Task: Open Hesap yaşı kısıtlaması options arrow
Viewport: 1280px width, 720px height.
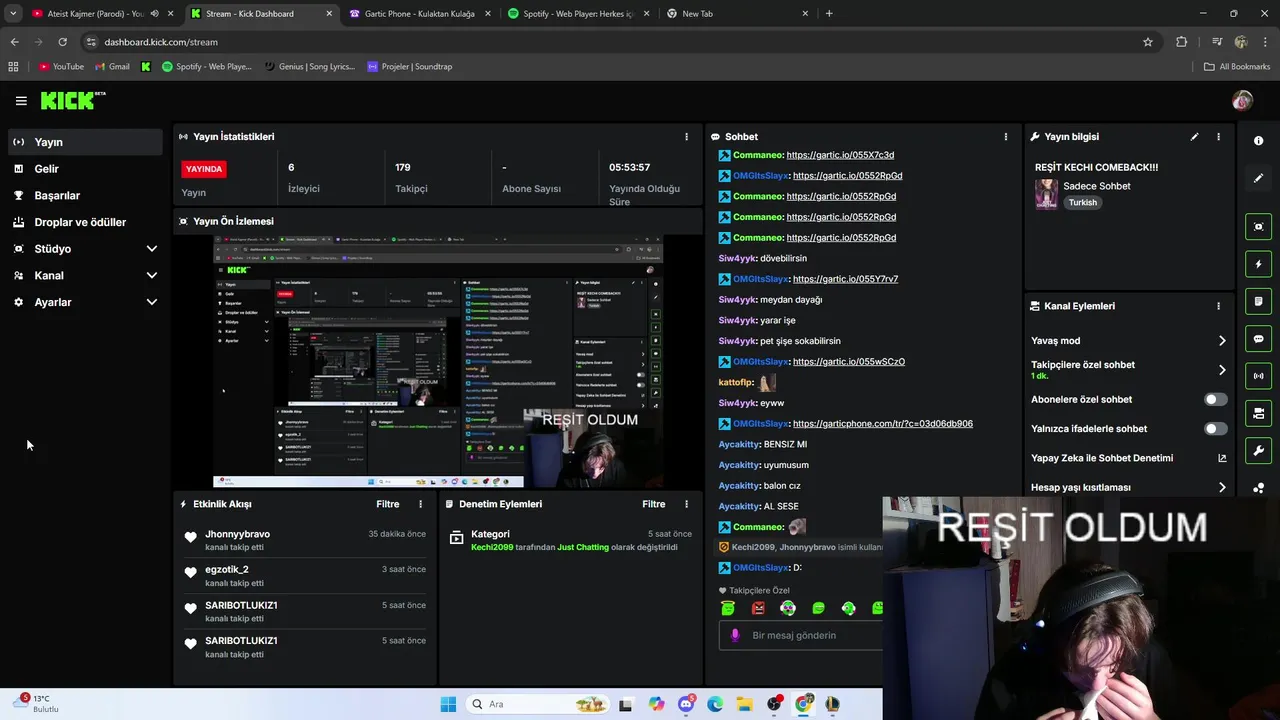Action: tap(1222, 487)
